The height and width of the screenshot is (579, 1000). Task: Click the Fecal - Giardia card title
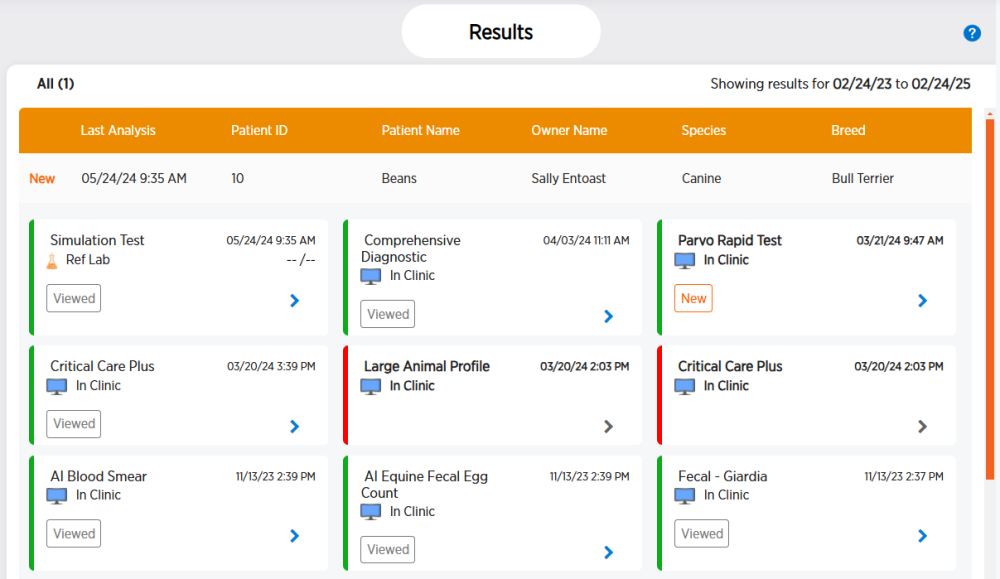pos(723,476)
